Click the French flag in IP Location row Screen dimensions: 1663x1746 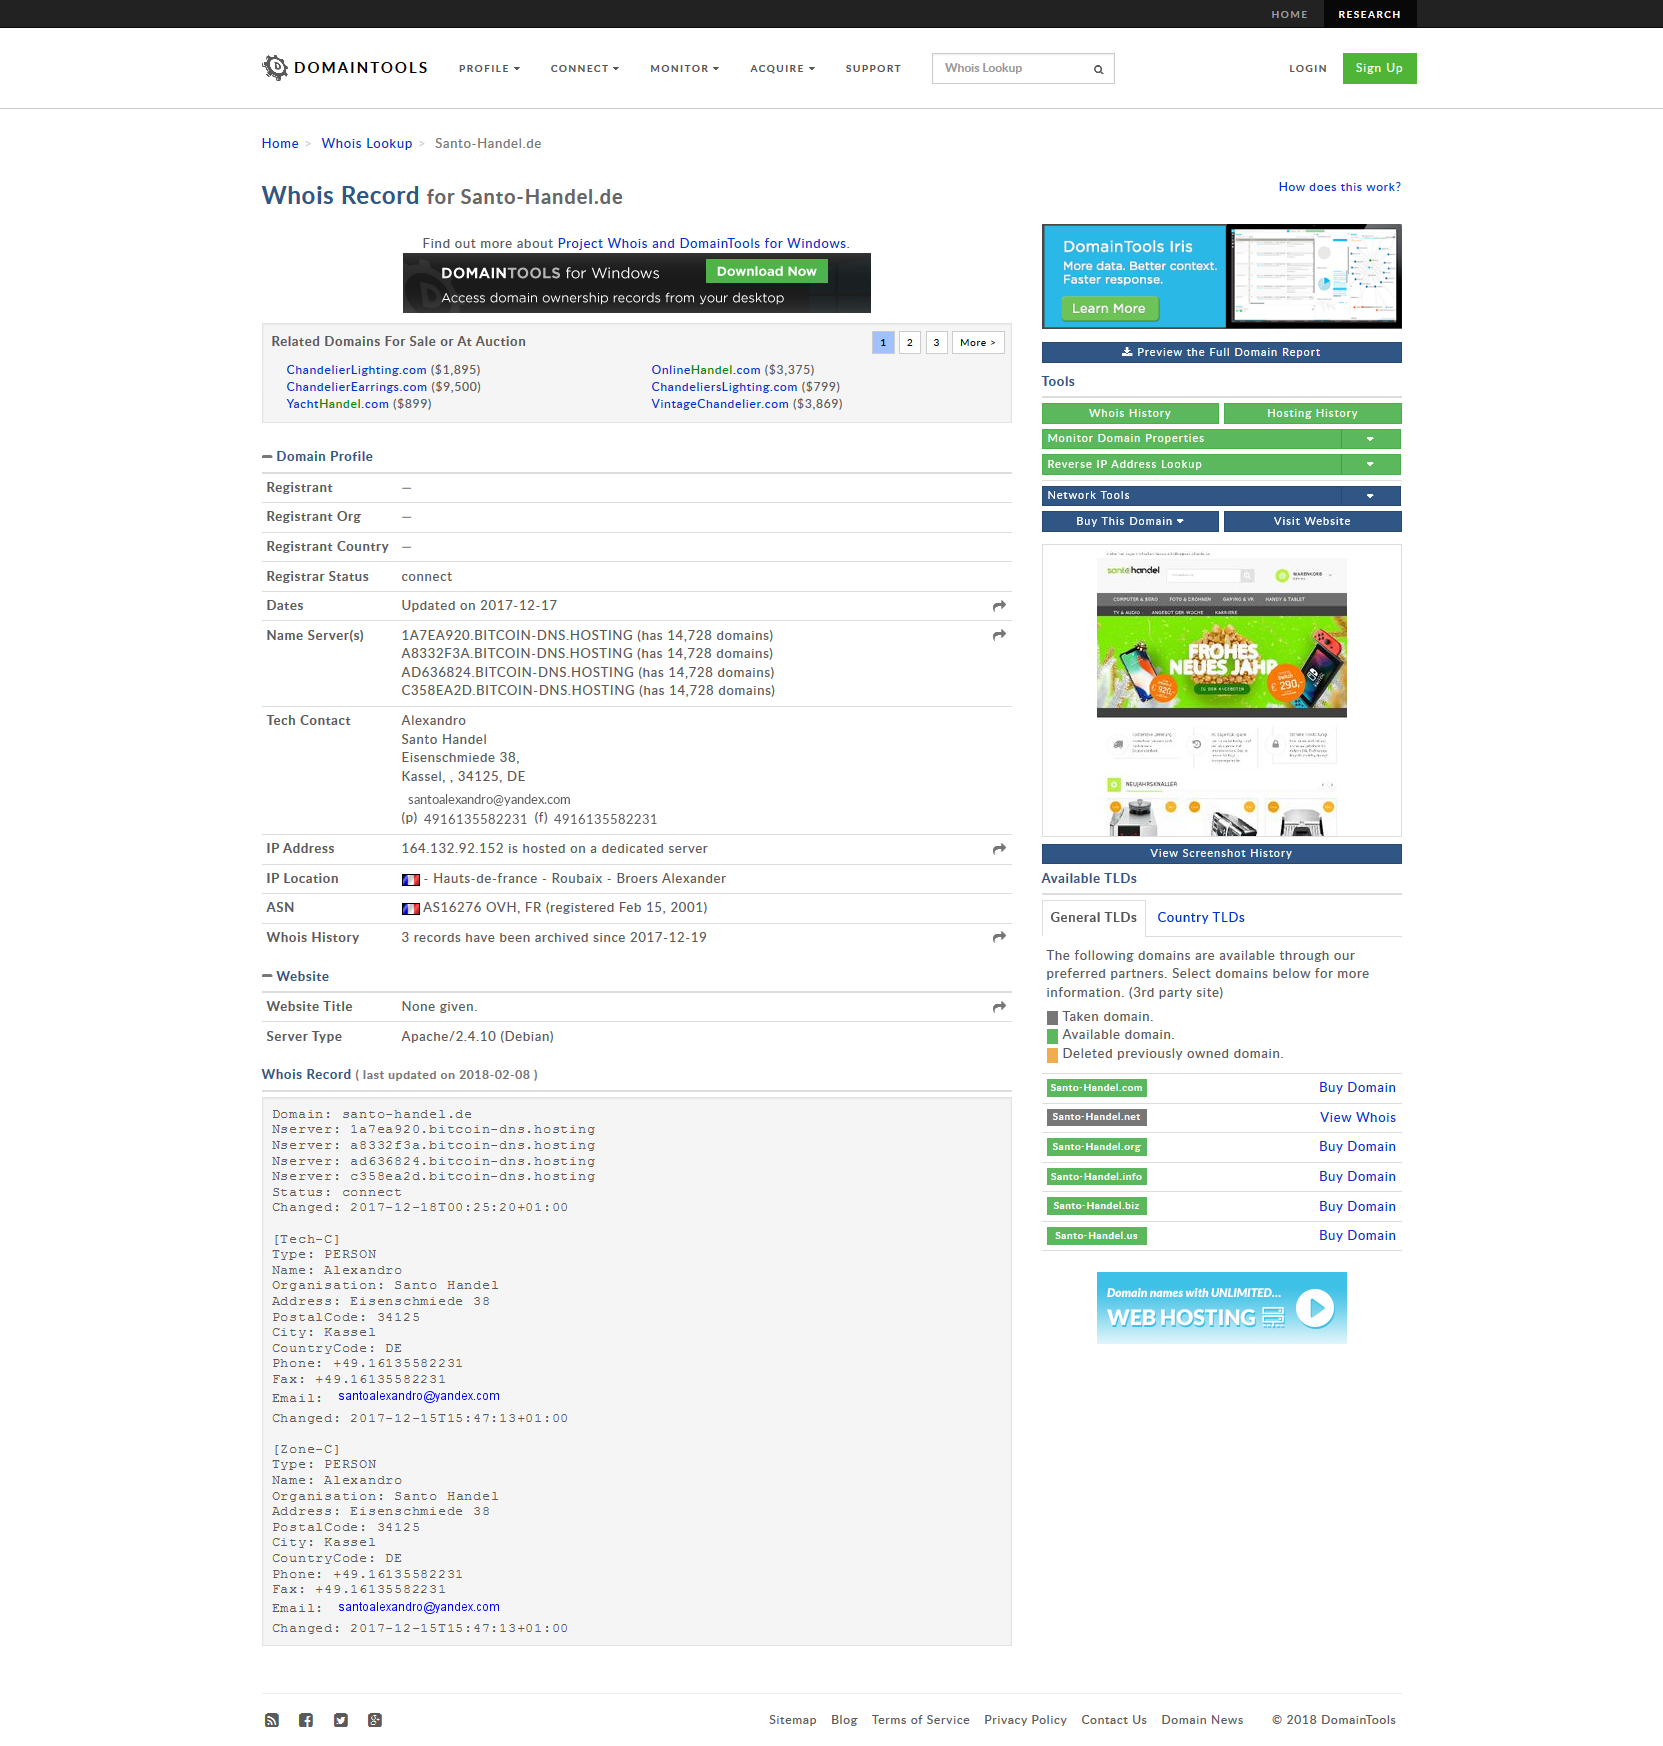[410, 880]
